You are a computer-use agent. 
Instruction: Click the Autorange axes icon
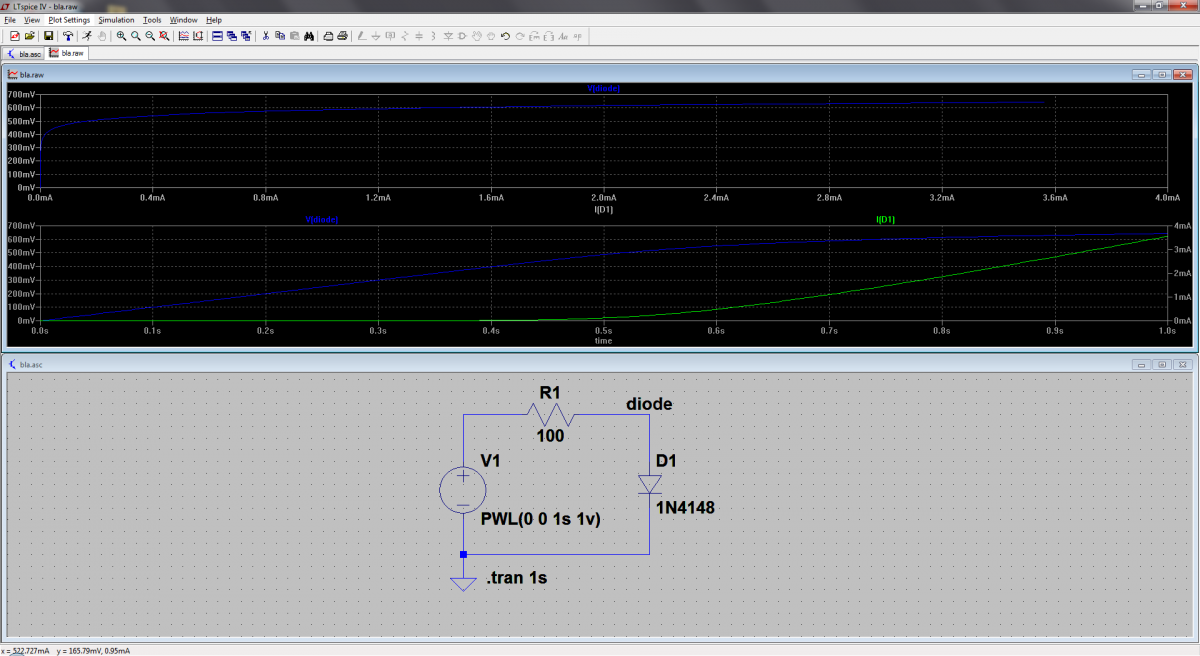click(x=198, y=36)
